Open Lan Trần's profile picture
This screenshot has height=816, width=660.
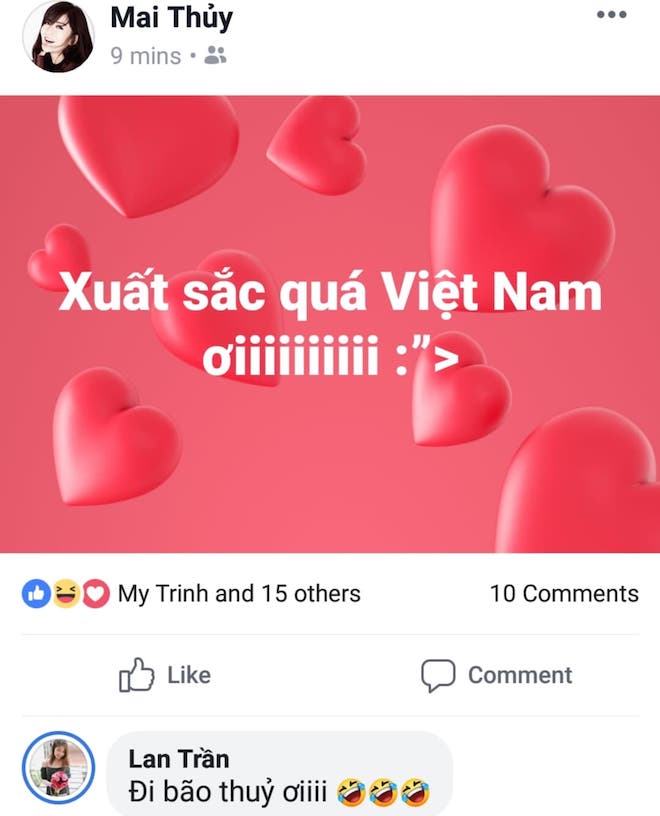coord(58,768)
